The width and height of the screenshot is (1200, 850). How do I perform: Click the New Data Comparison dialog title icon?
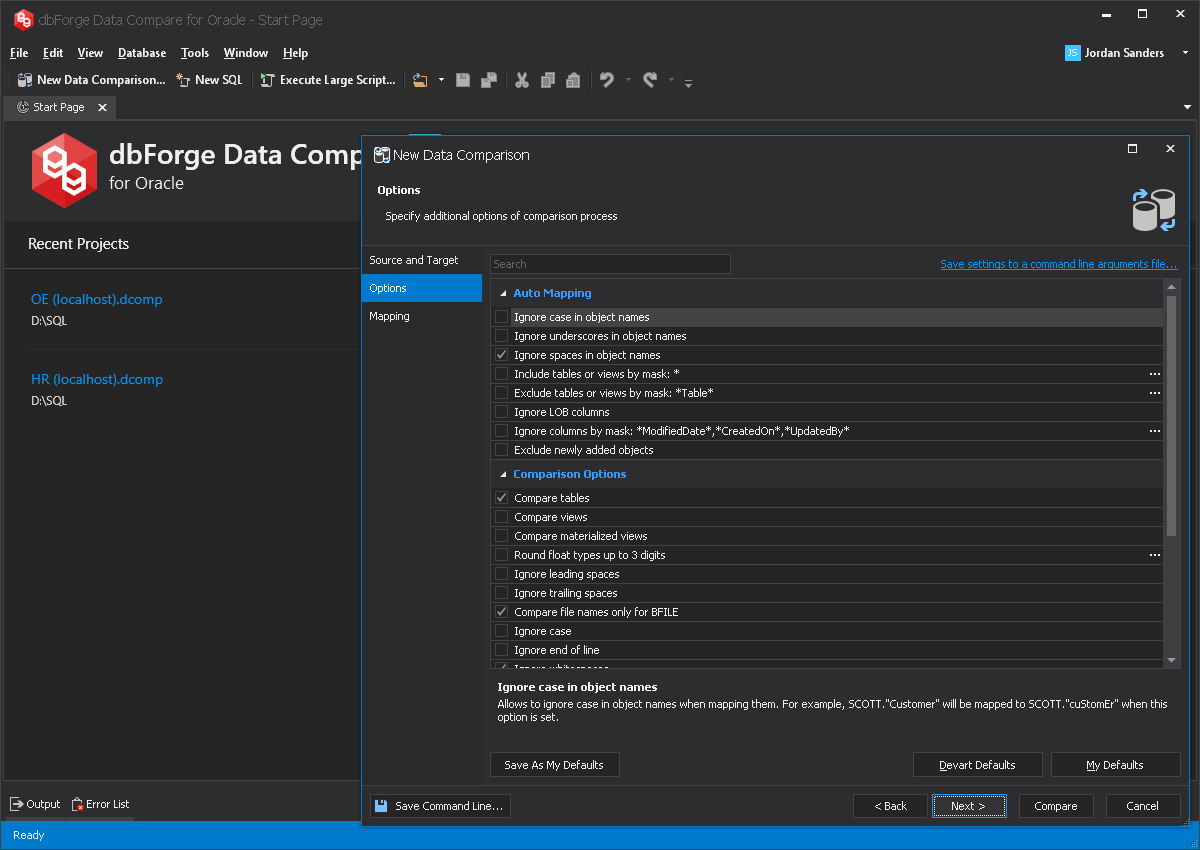tap(381, 155)
